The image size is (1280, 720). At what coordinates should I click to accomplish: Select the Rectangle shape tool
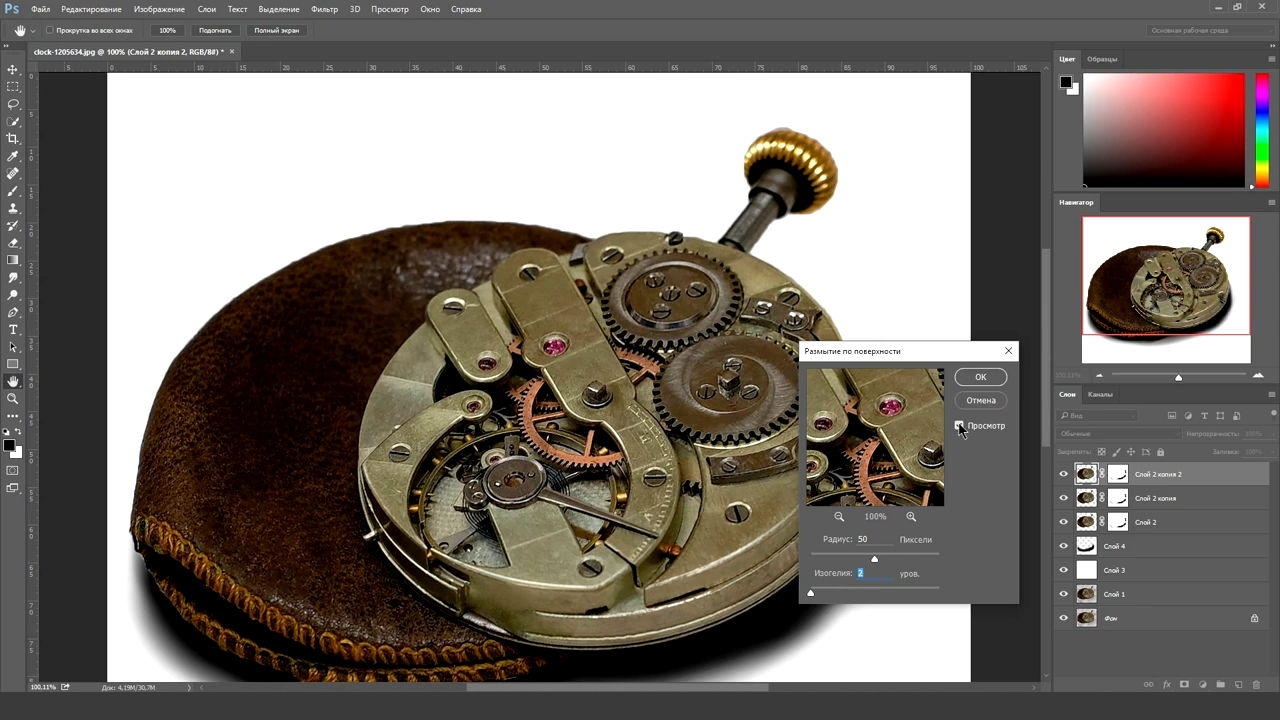tap(13, 364)
